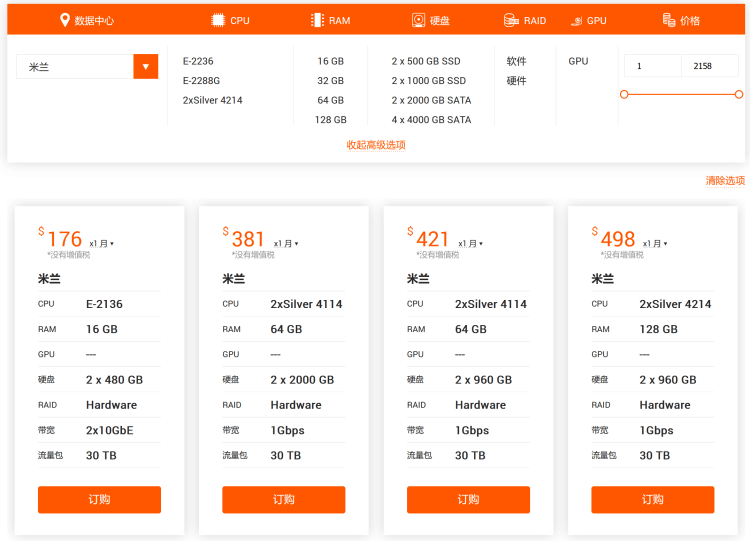
Task: Click the hard disk icon in header
Action: pyautogui.click(x=418, y=20)
